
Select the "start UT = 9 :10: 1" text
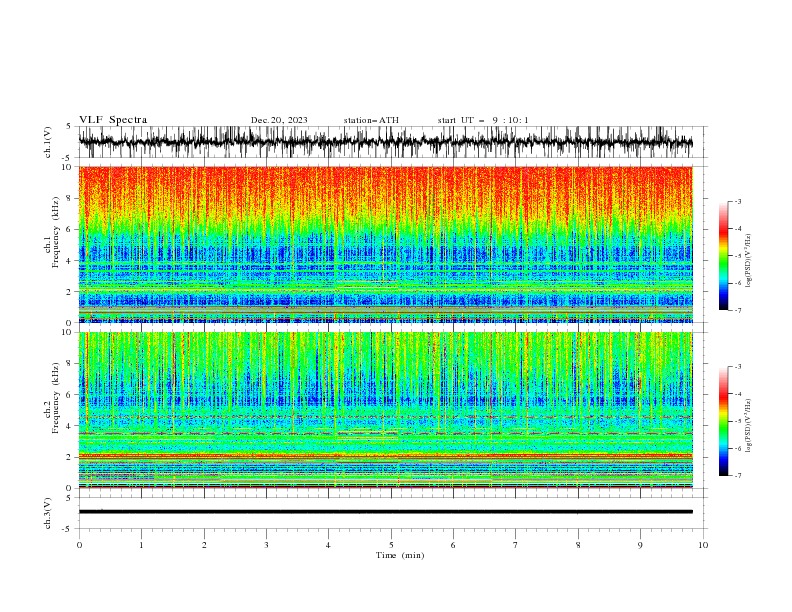(x=483, y=120)
